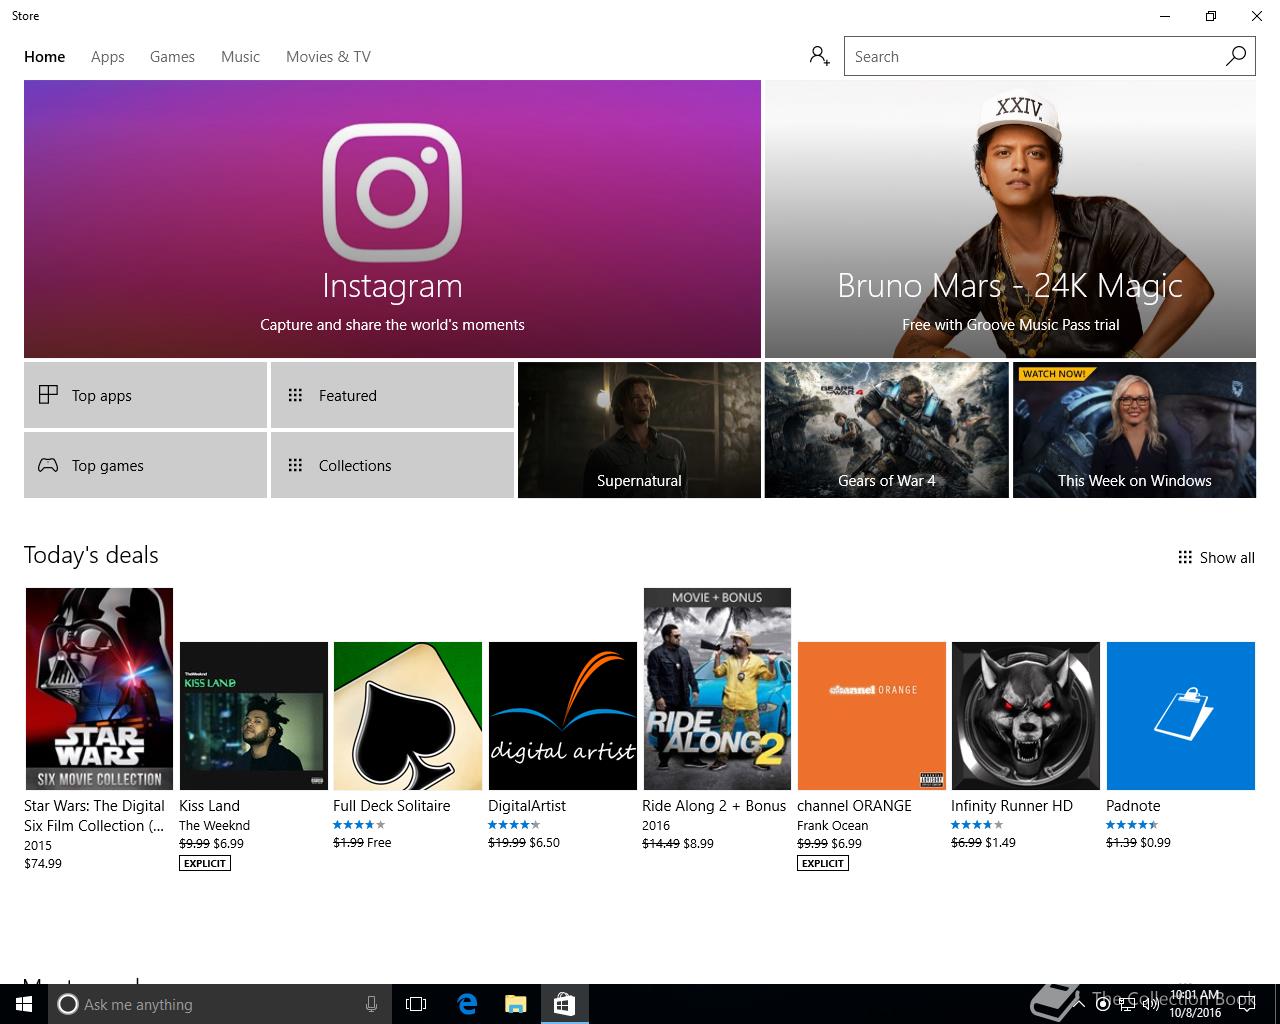This screenshot has height=1024, width=1280.
Task: Click the Cortana microphone icon
Action: click(371, 1004)
